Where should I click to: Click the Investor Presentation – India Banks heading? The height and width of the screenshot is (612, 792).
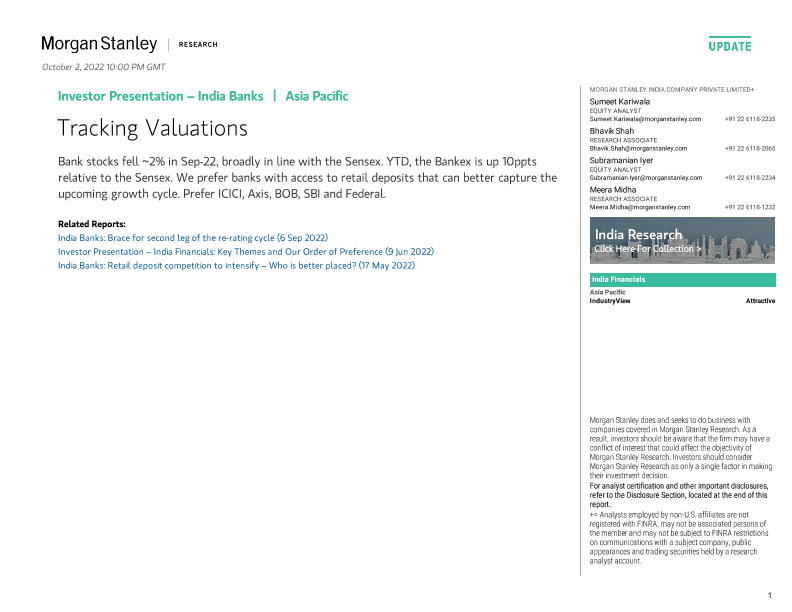coord(160,96)
